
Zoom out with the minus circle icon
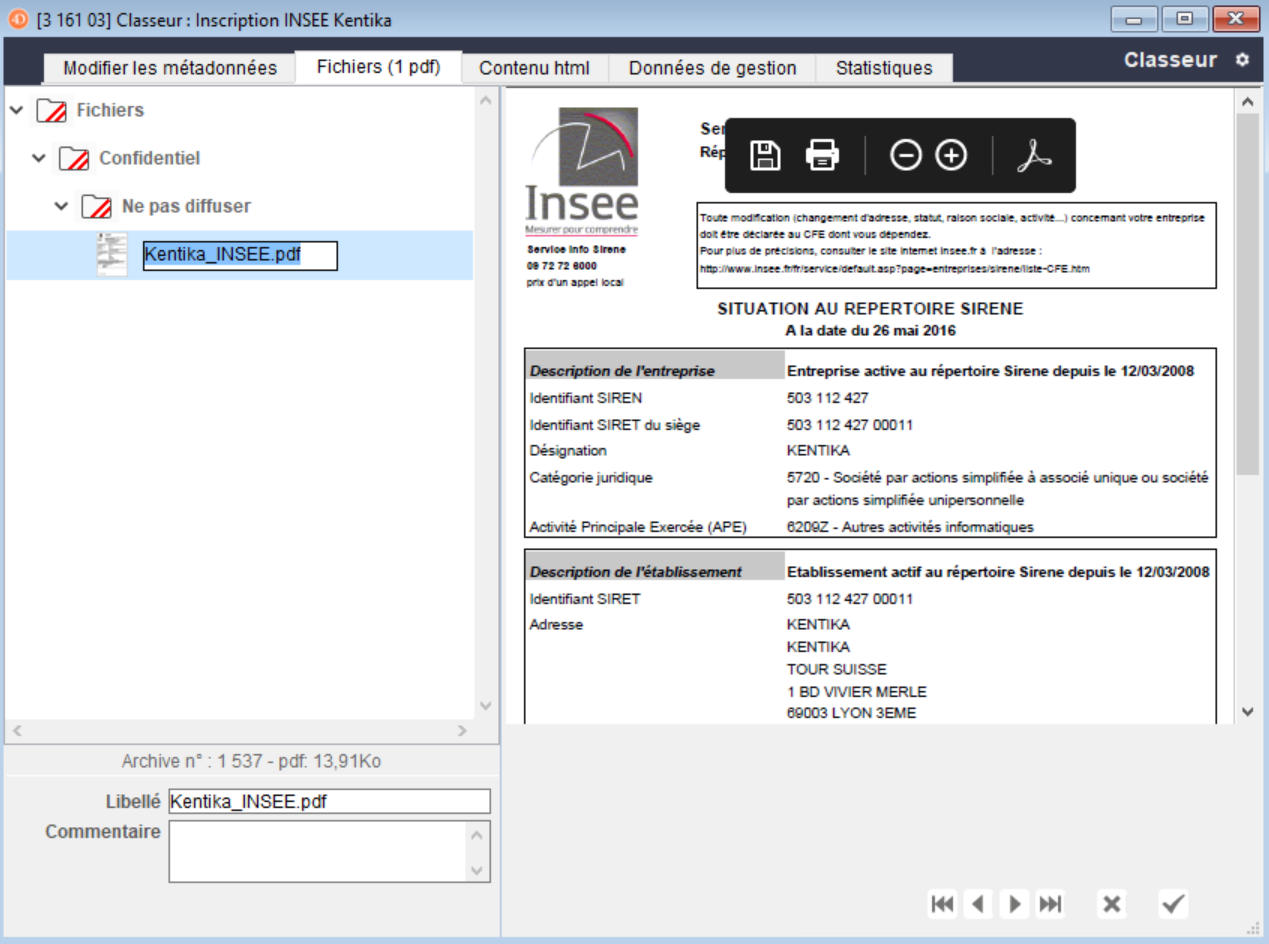(x=905, y=156)
